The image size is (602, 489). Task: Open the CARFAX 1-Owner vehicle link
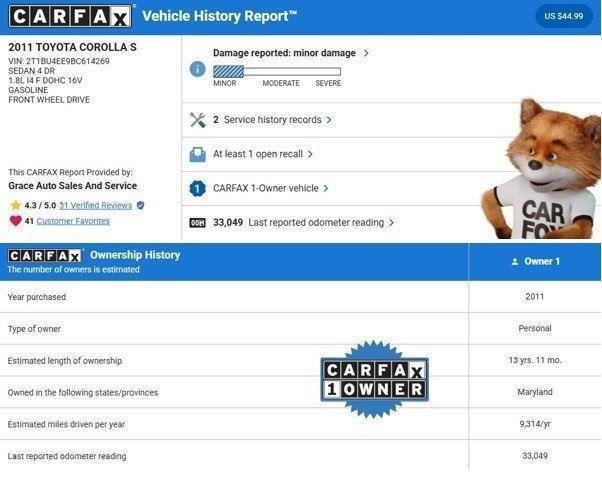coord(266,188)
